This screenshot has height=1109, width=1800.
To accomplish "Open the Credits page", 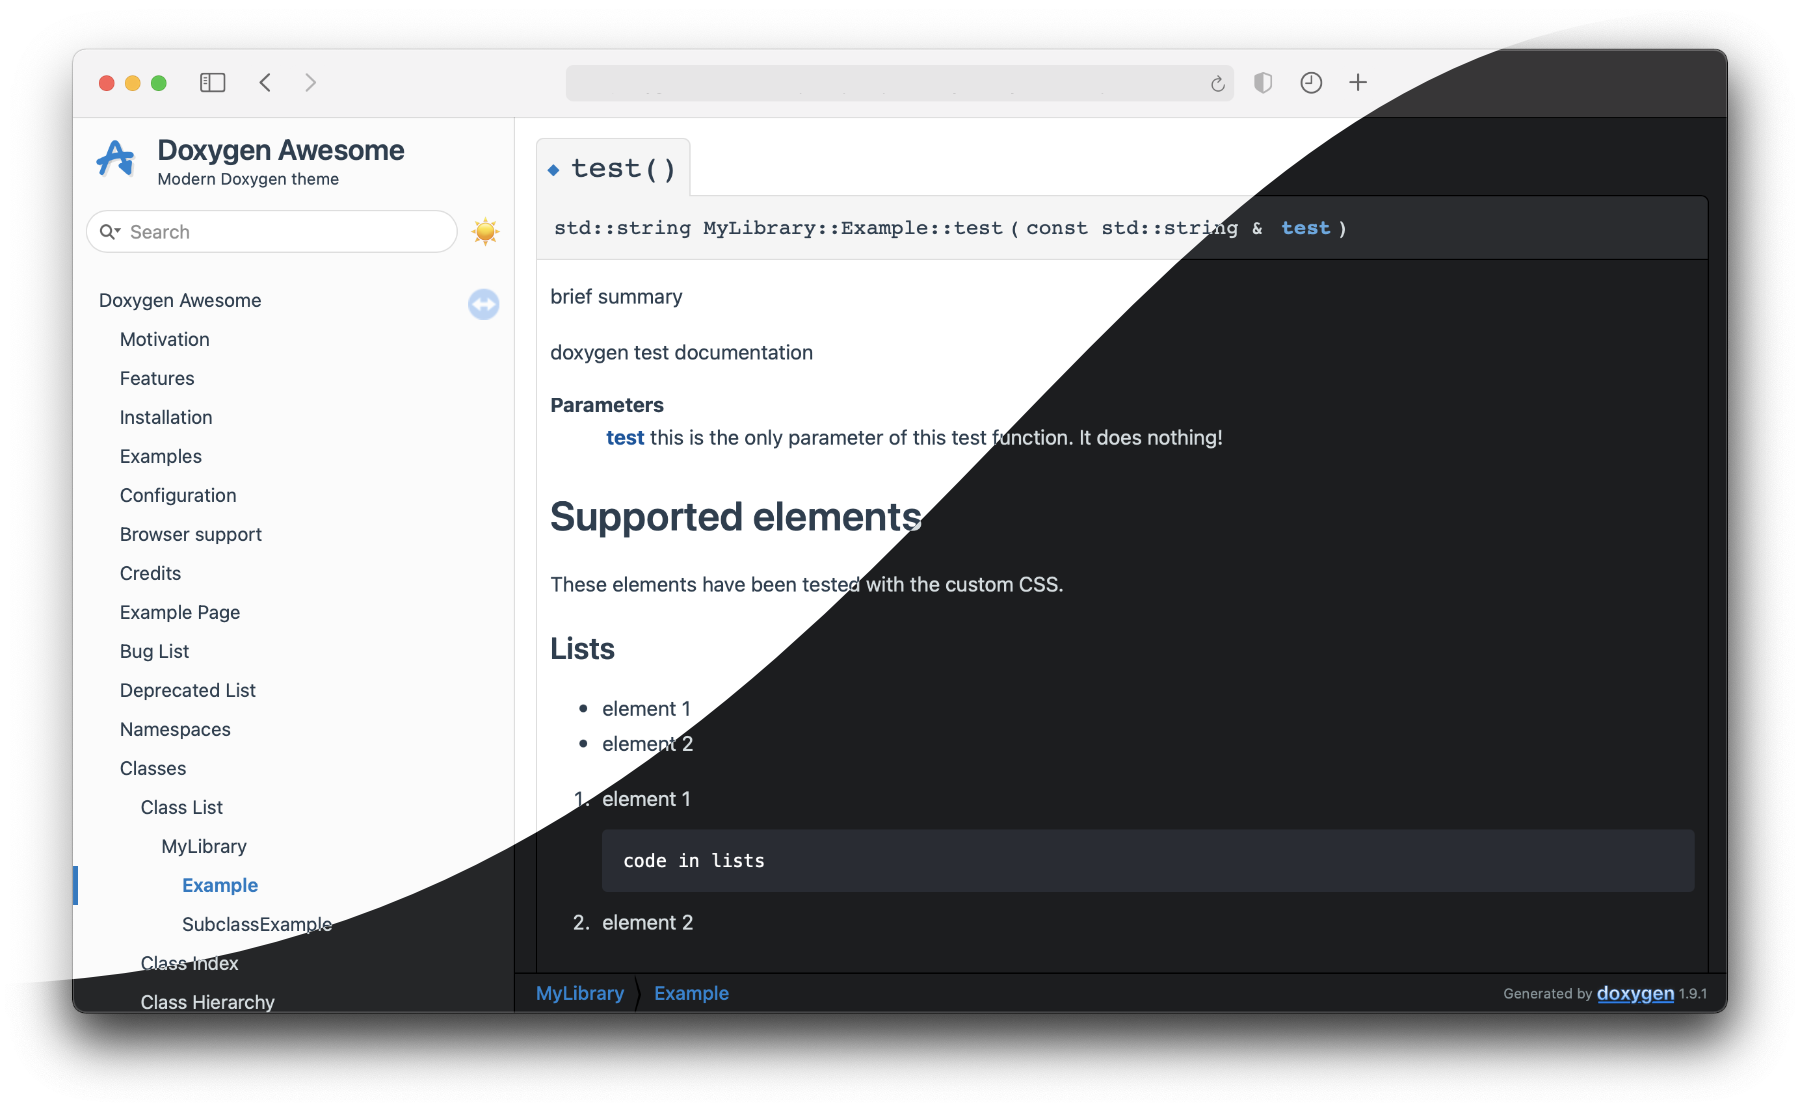I will 150,574.
